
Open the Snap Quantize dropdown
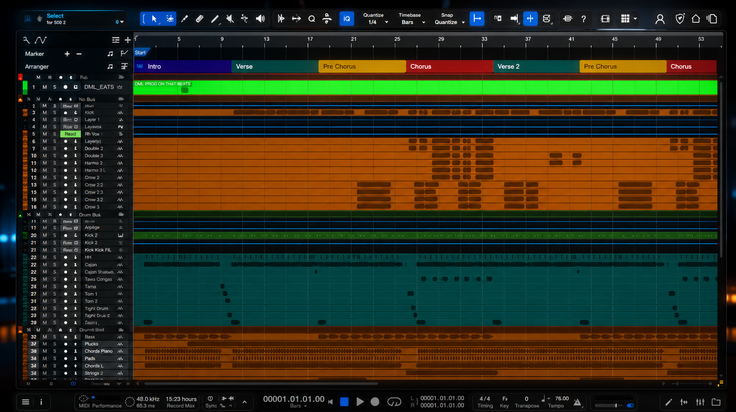pos(449,19)
